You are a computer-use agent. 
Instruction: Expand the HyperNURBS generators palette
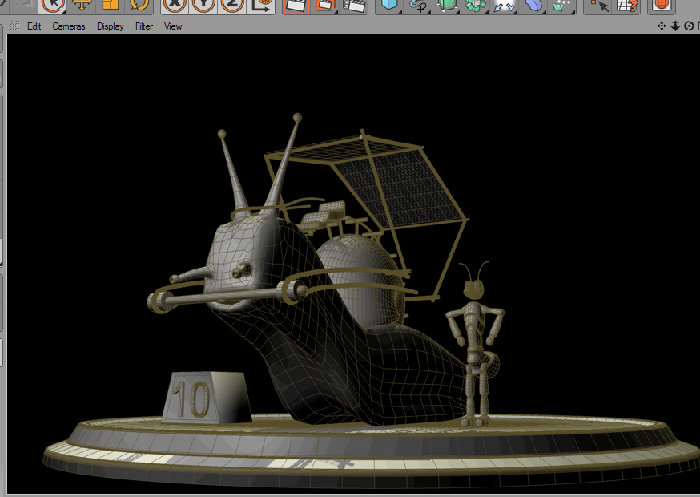point(446,6)
